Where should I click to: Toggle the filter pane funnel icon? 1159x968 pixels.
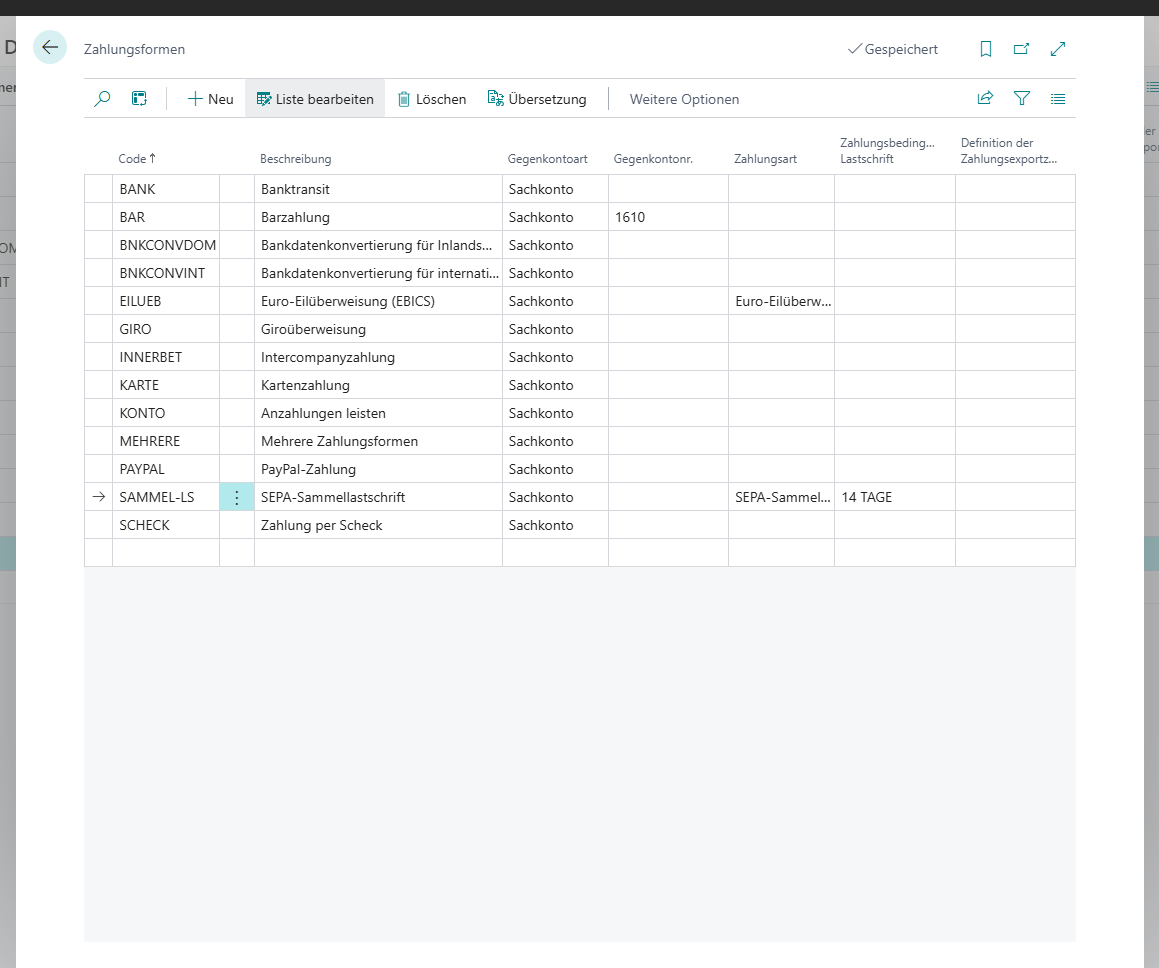click(x=1022, y=98)
